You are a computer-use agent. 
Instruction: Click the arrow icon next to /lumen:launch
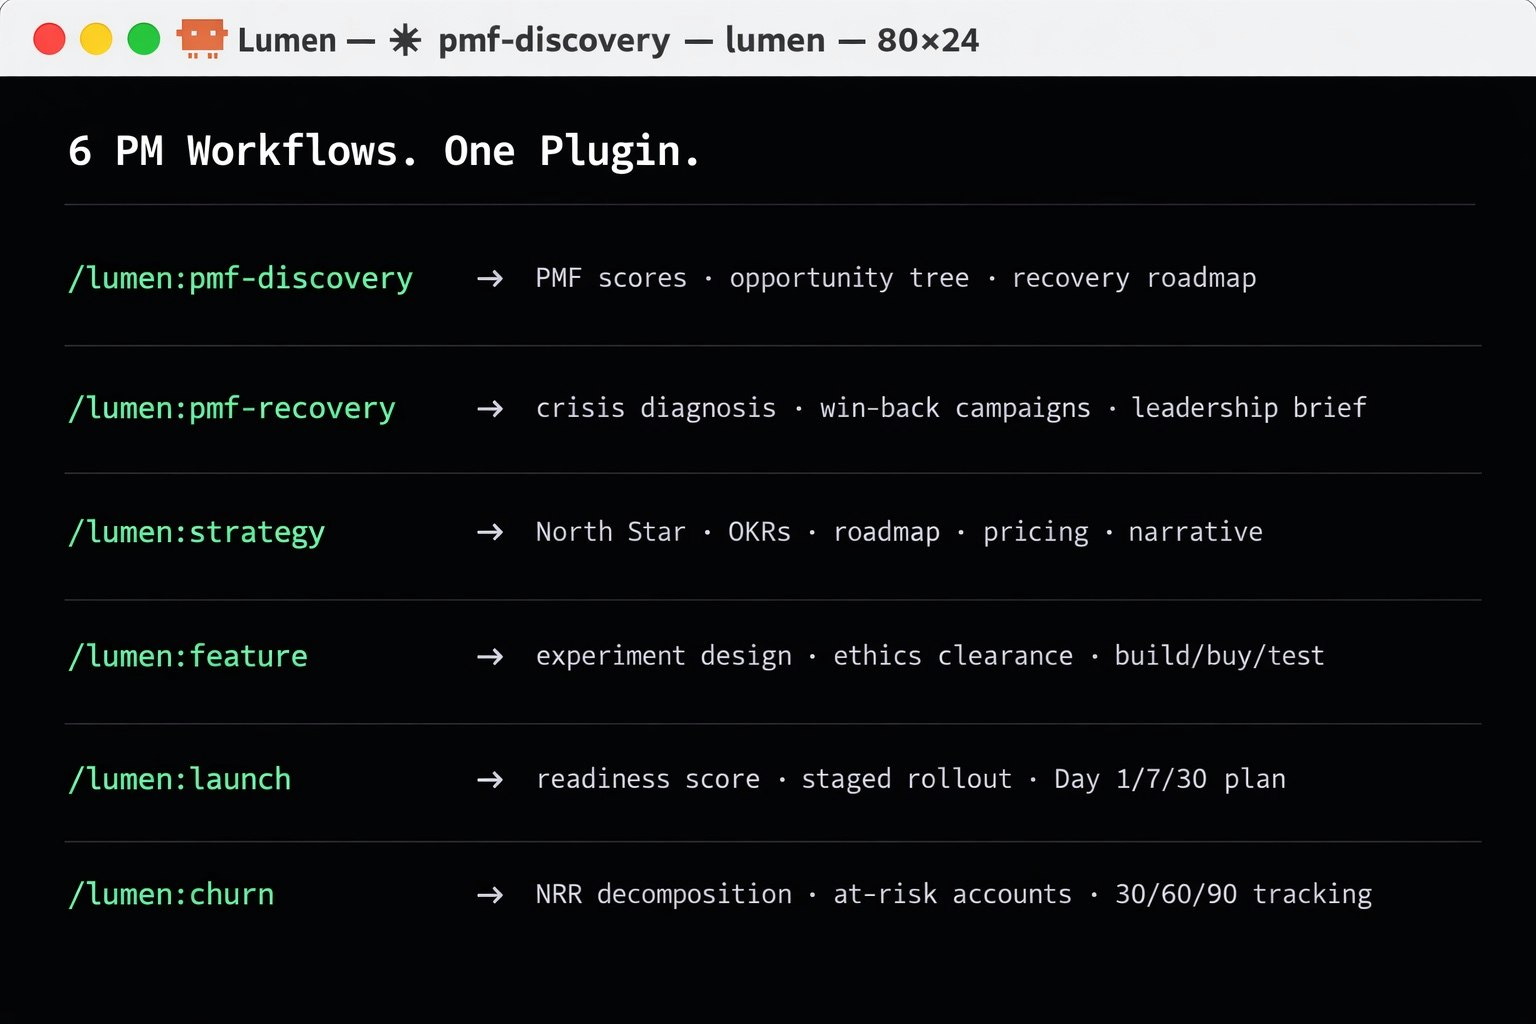[x=489, y=780]
